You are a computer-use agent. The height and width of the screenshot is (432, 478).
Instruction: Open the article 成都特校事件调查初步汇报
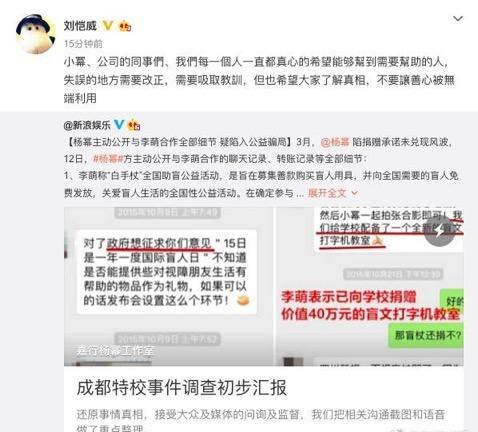pos(182,388)
